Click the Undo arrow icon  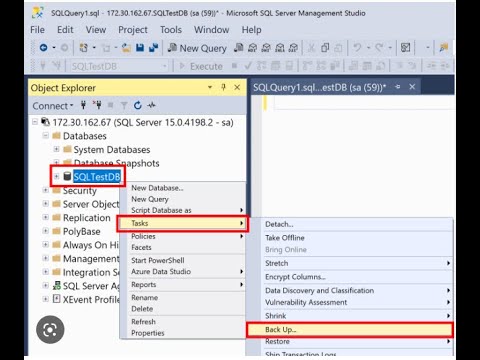coord(357,47)
